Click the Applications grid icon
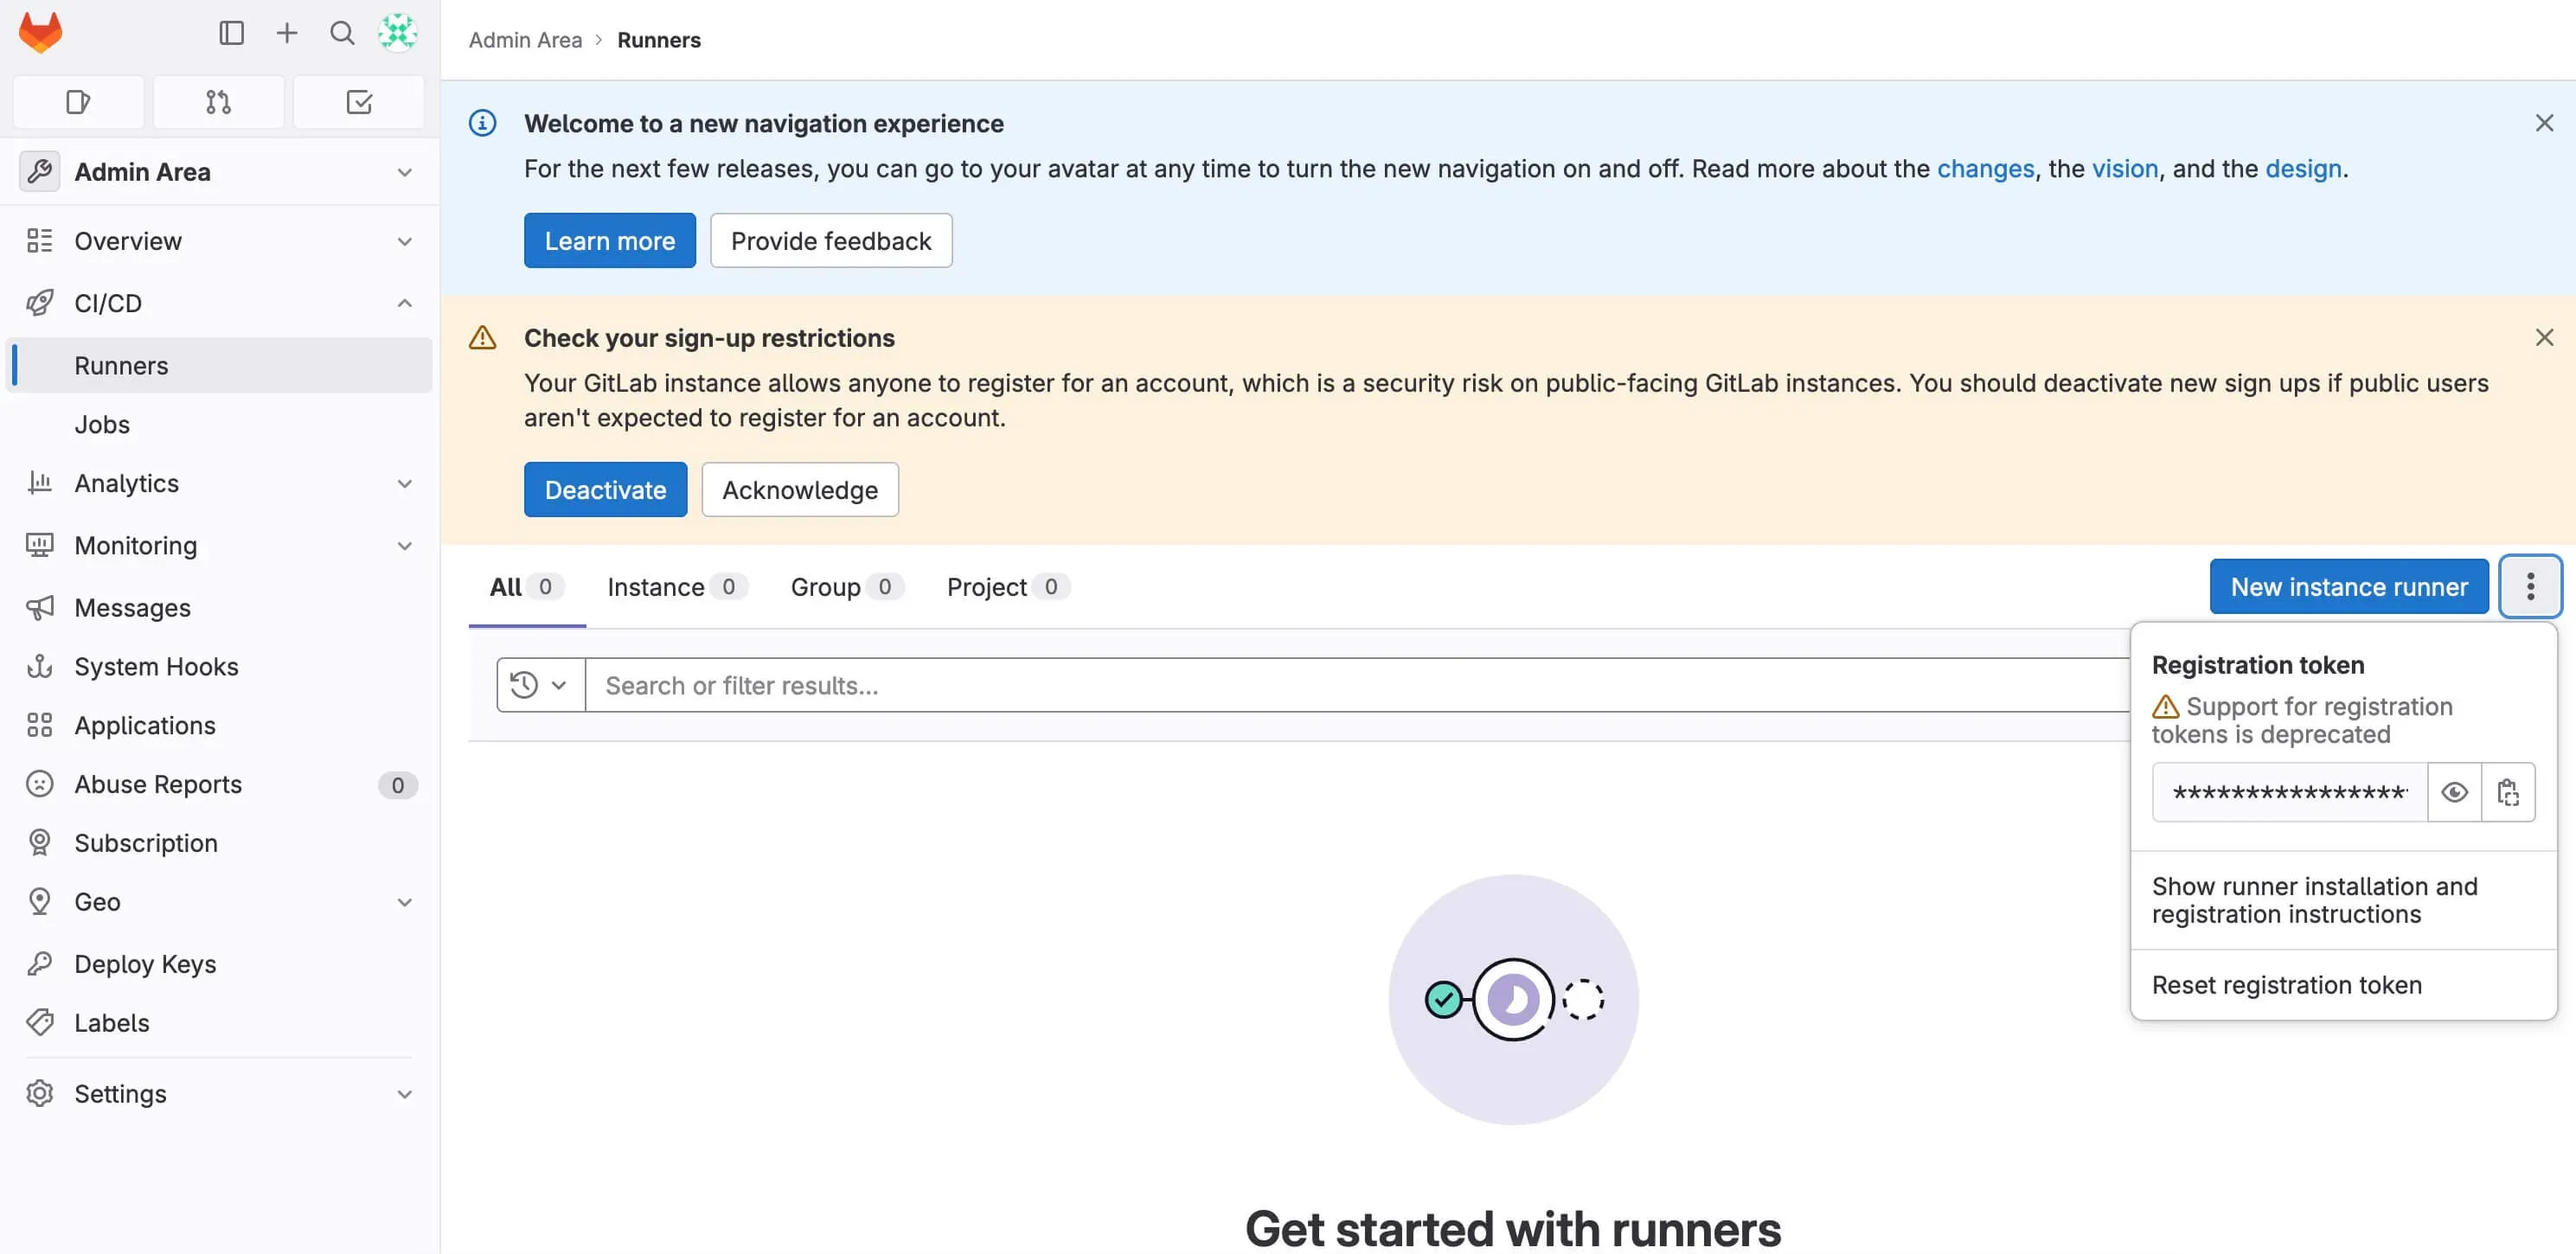 point(40,725)
